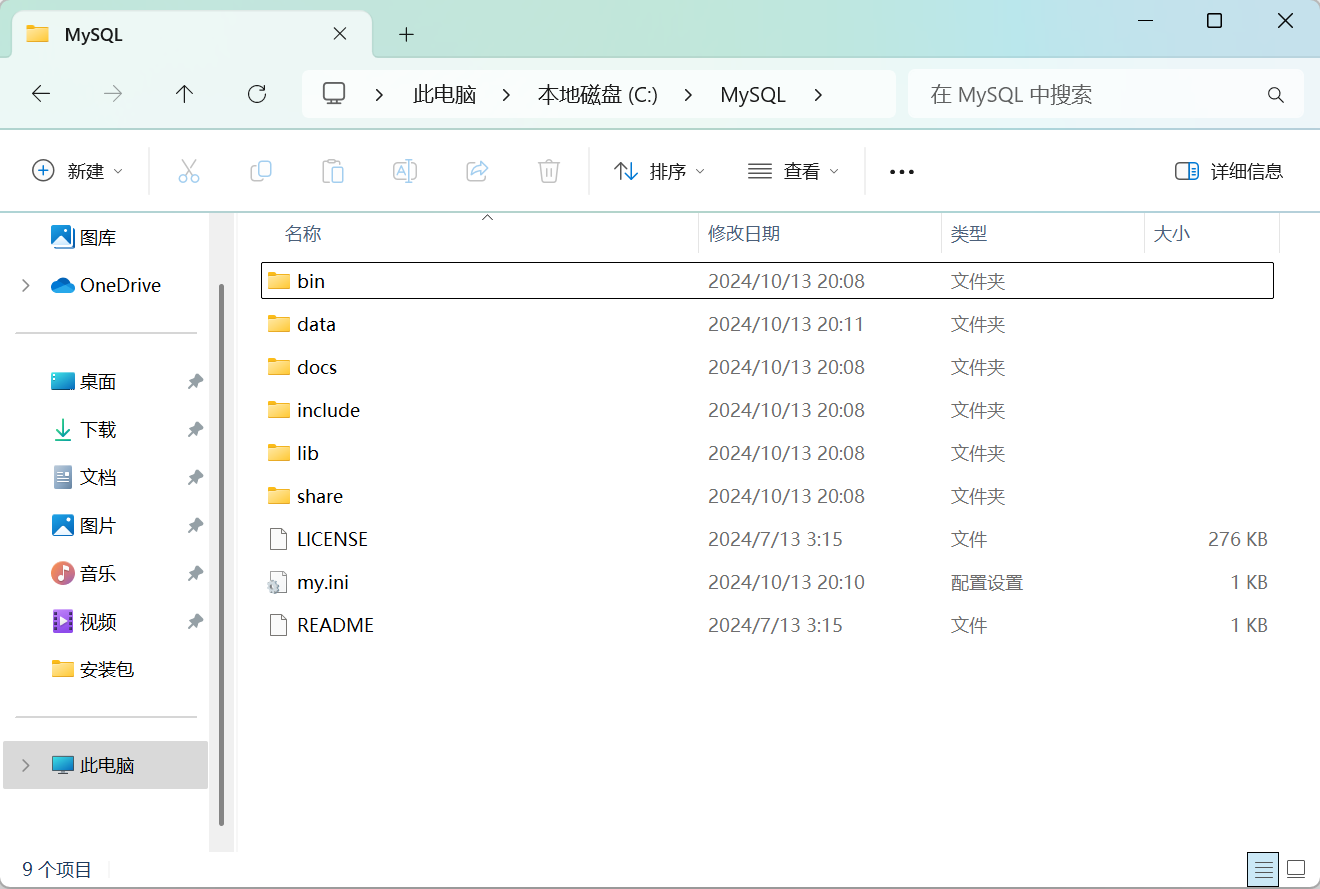The image size is (1320, 889).
Task: Go forward with the right arrow
Action: [x=113, y=94]
